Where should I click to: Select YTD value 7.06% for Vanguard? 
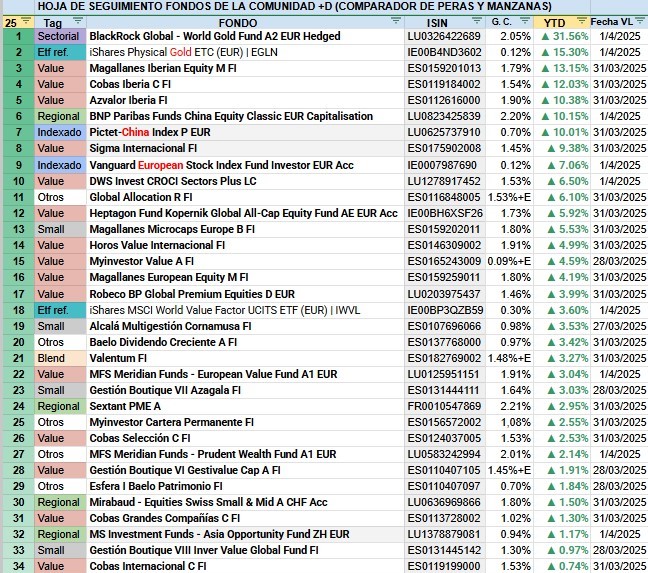coord(562,165)
